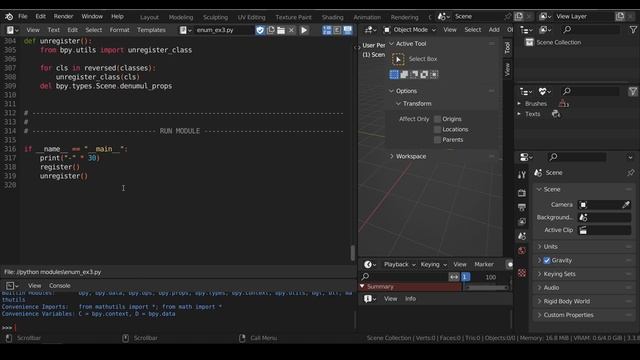Screen dimensions: 640x360
Task: Click the Scene Collection icon
Action: click(529, 42)
